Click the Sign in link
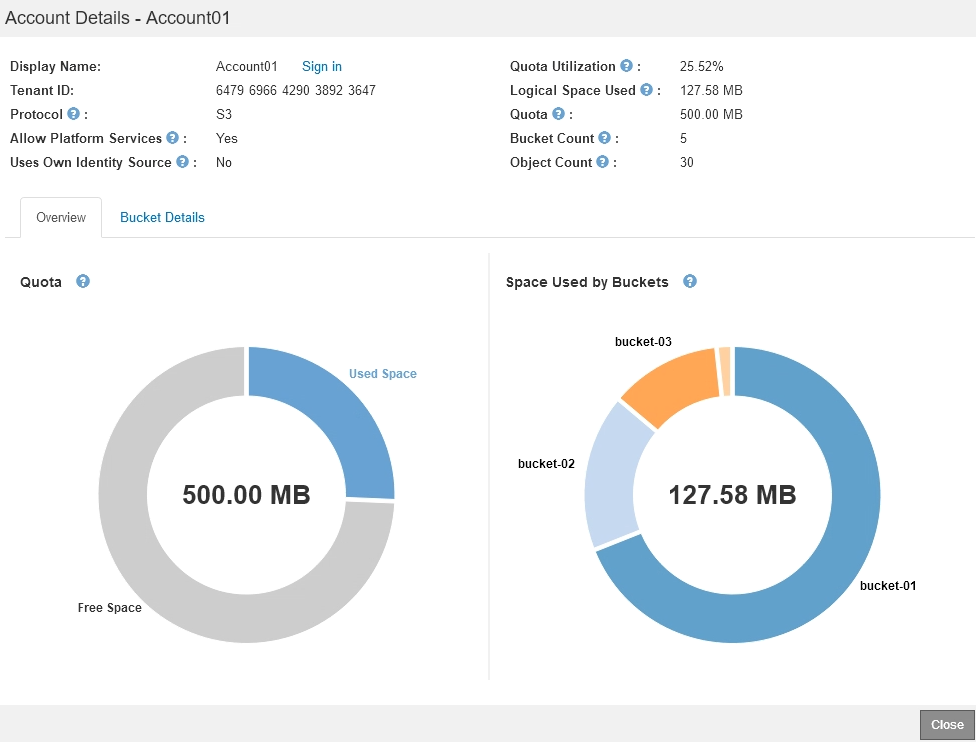976x742 pixels. pyautogui.click(x=322, y=66)
